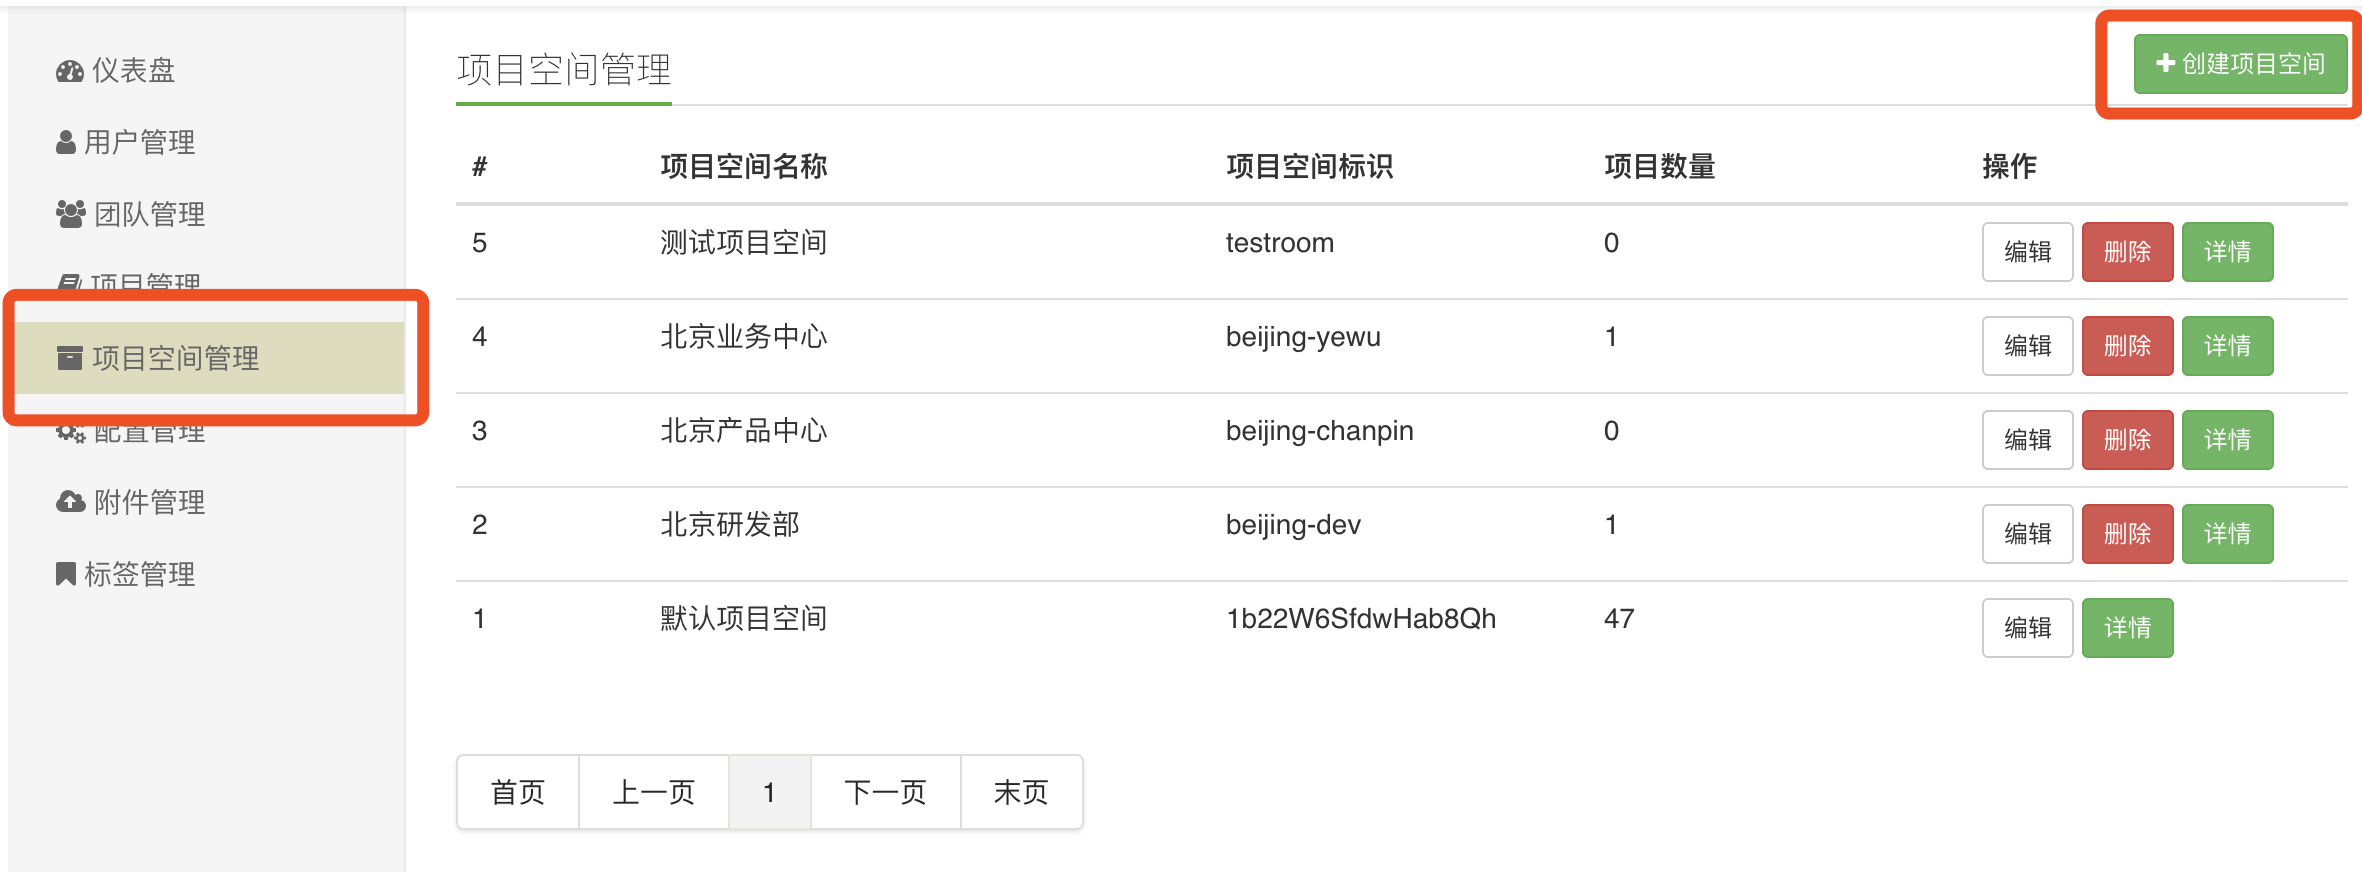The width and height of the screenshot is (2362, 872).
Task: Click the tag management bookmark icon
Action: click(66, 574)
